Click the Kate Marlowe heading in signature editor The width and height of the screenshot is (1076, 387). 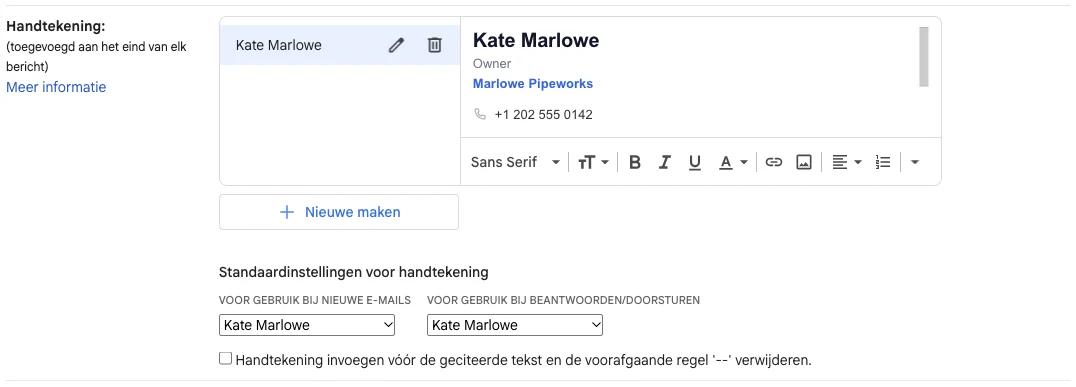pos(536,40)
